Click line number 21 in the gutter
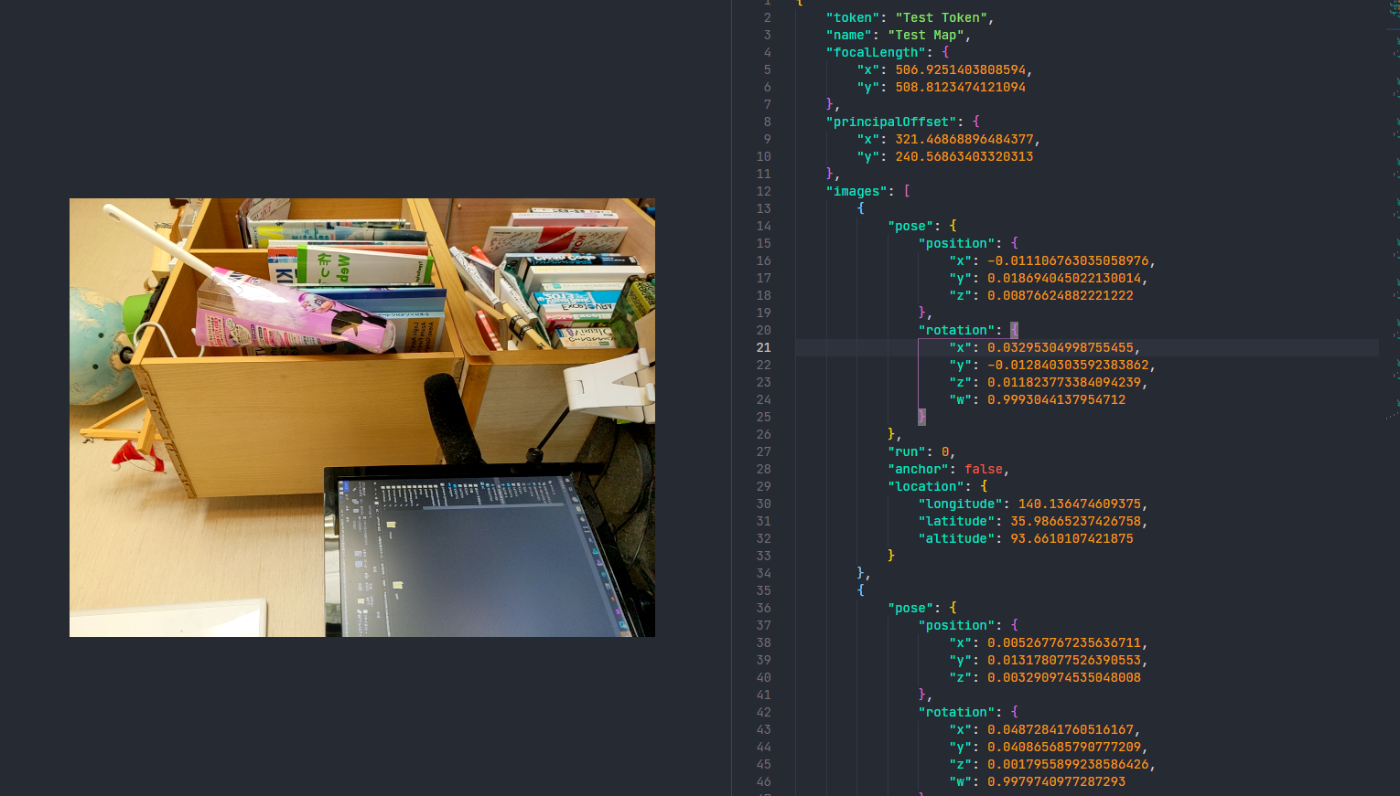The width and height of the screenshot is (1400, 796). pyautogui.click(x=764, y=348)
